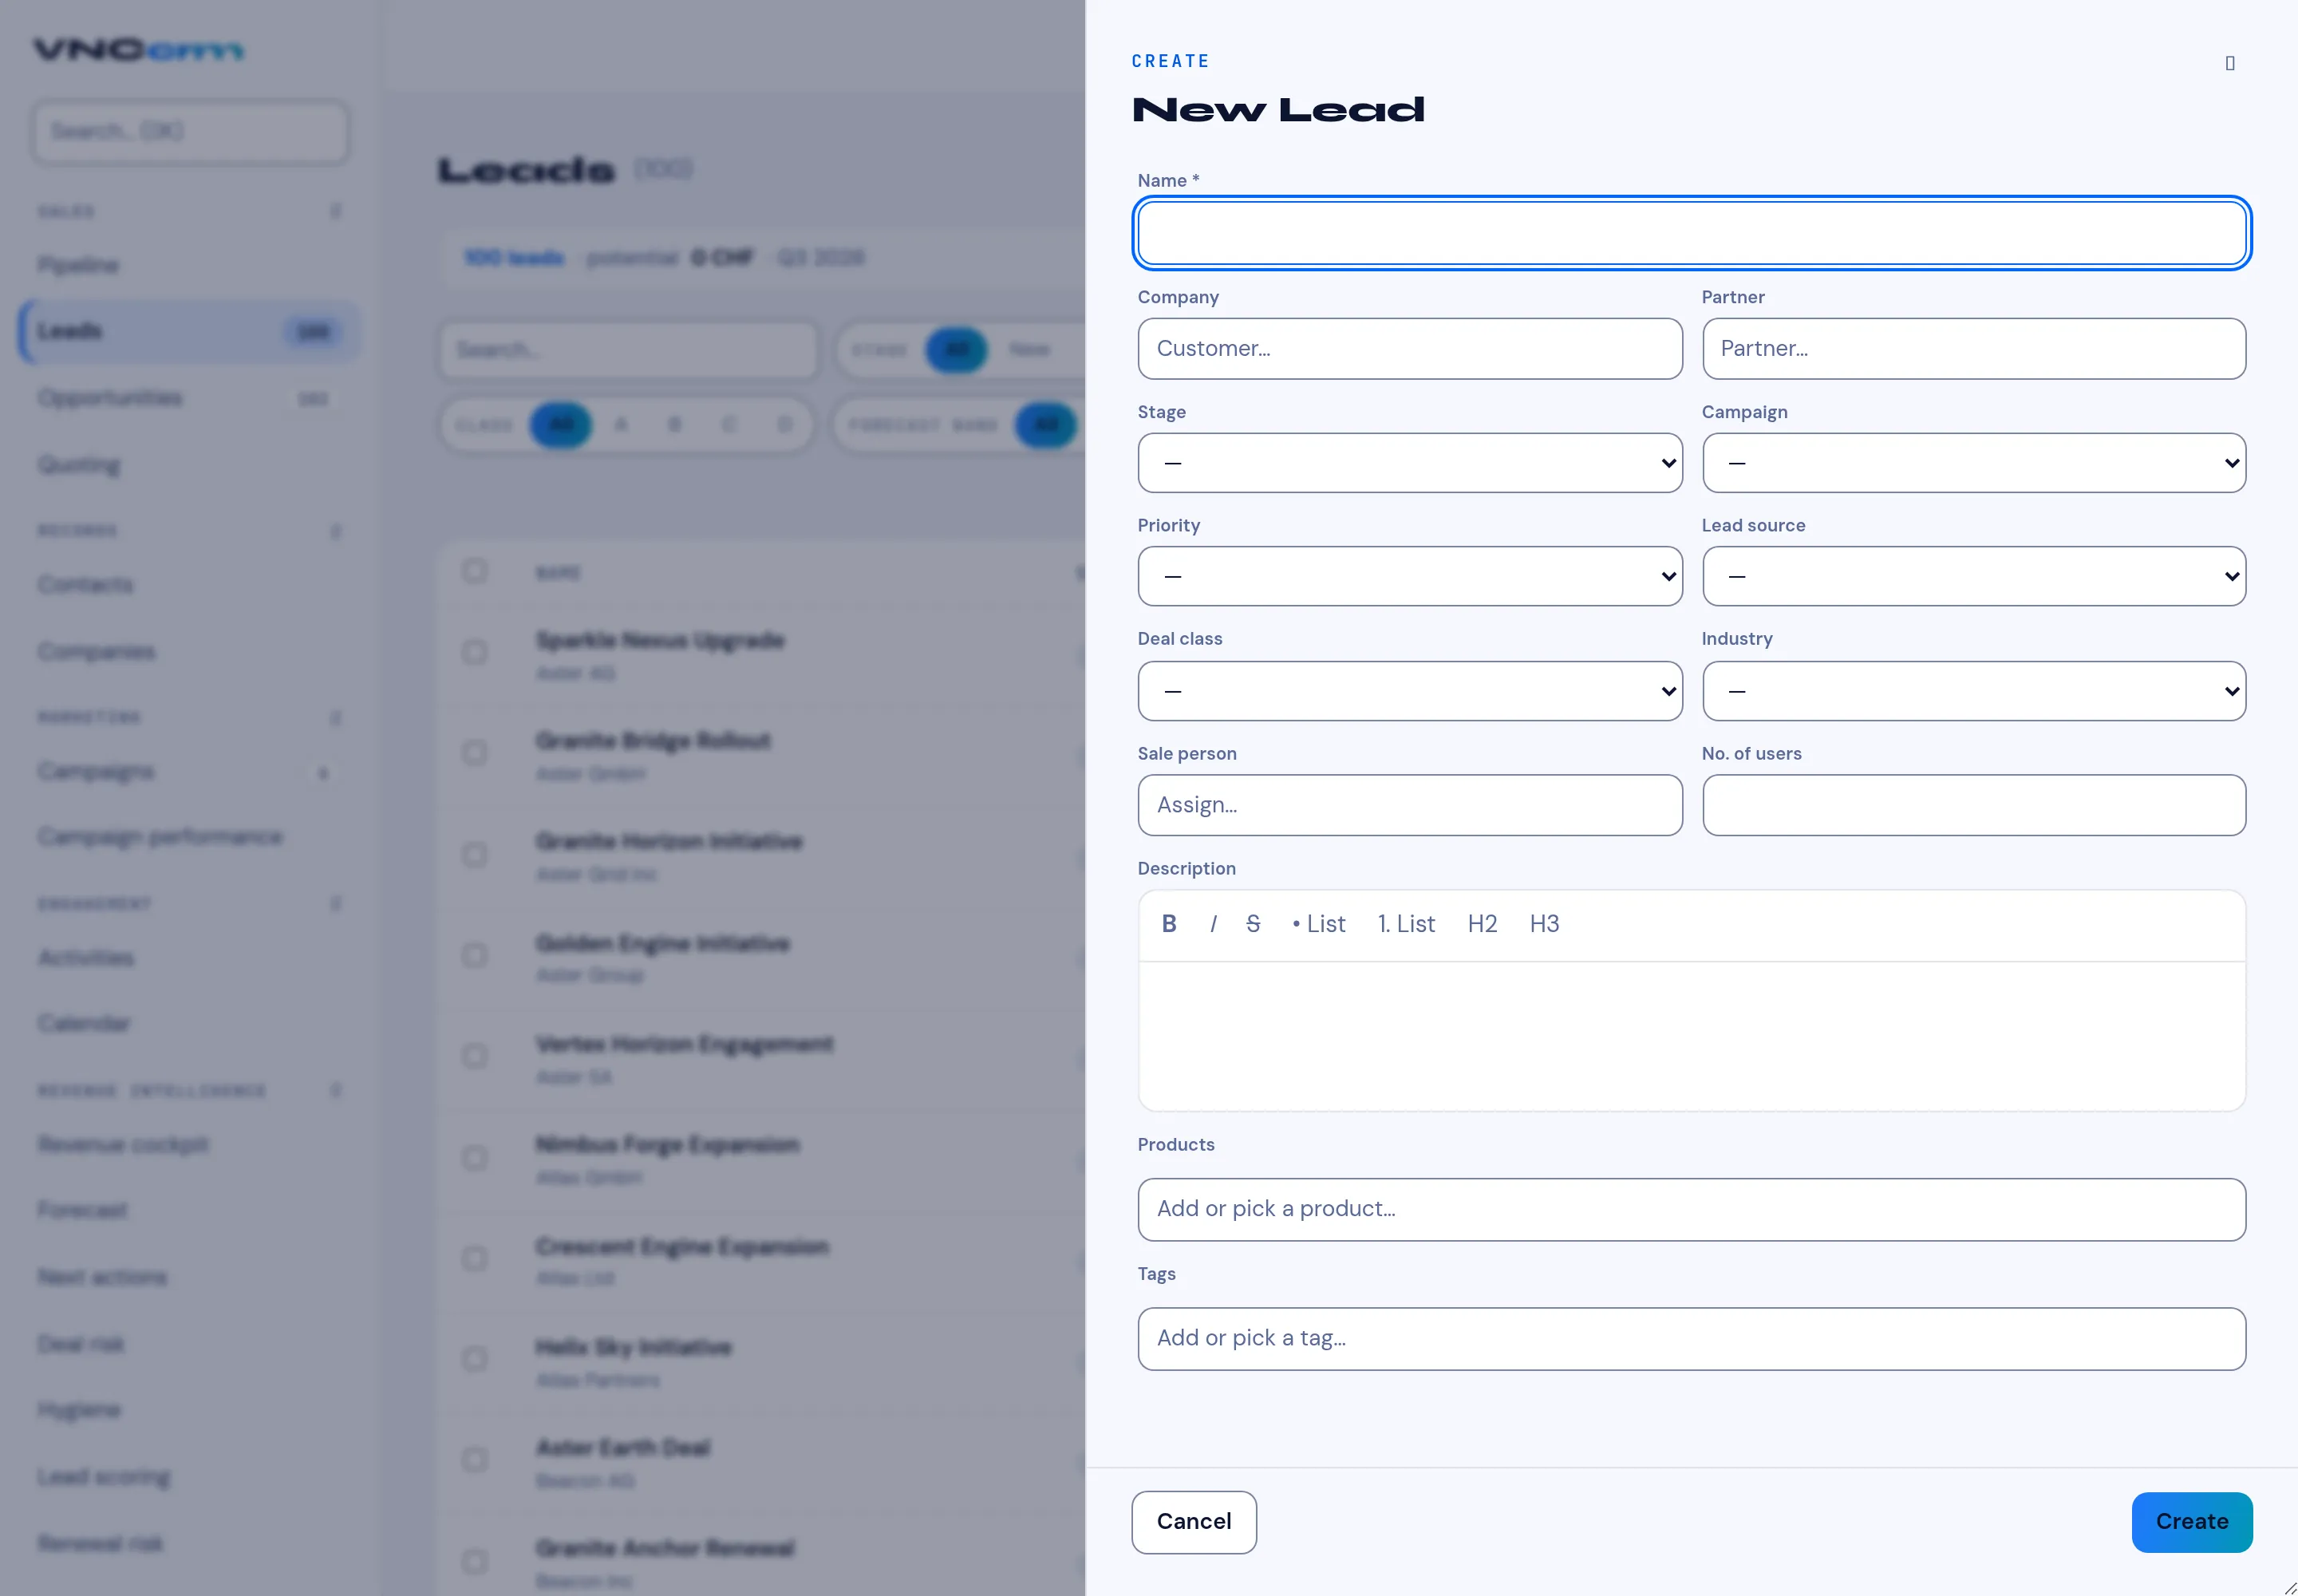Screen dimensions: 2298x1596
Task: Insert numbered 1. List in Description
Action: pyautogui.click(x=1406, y=924)
